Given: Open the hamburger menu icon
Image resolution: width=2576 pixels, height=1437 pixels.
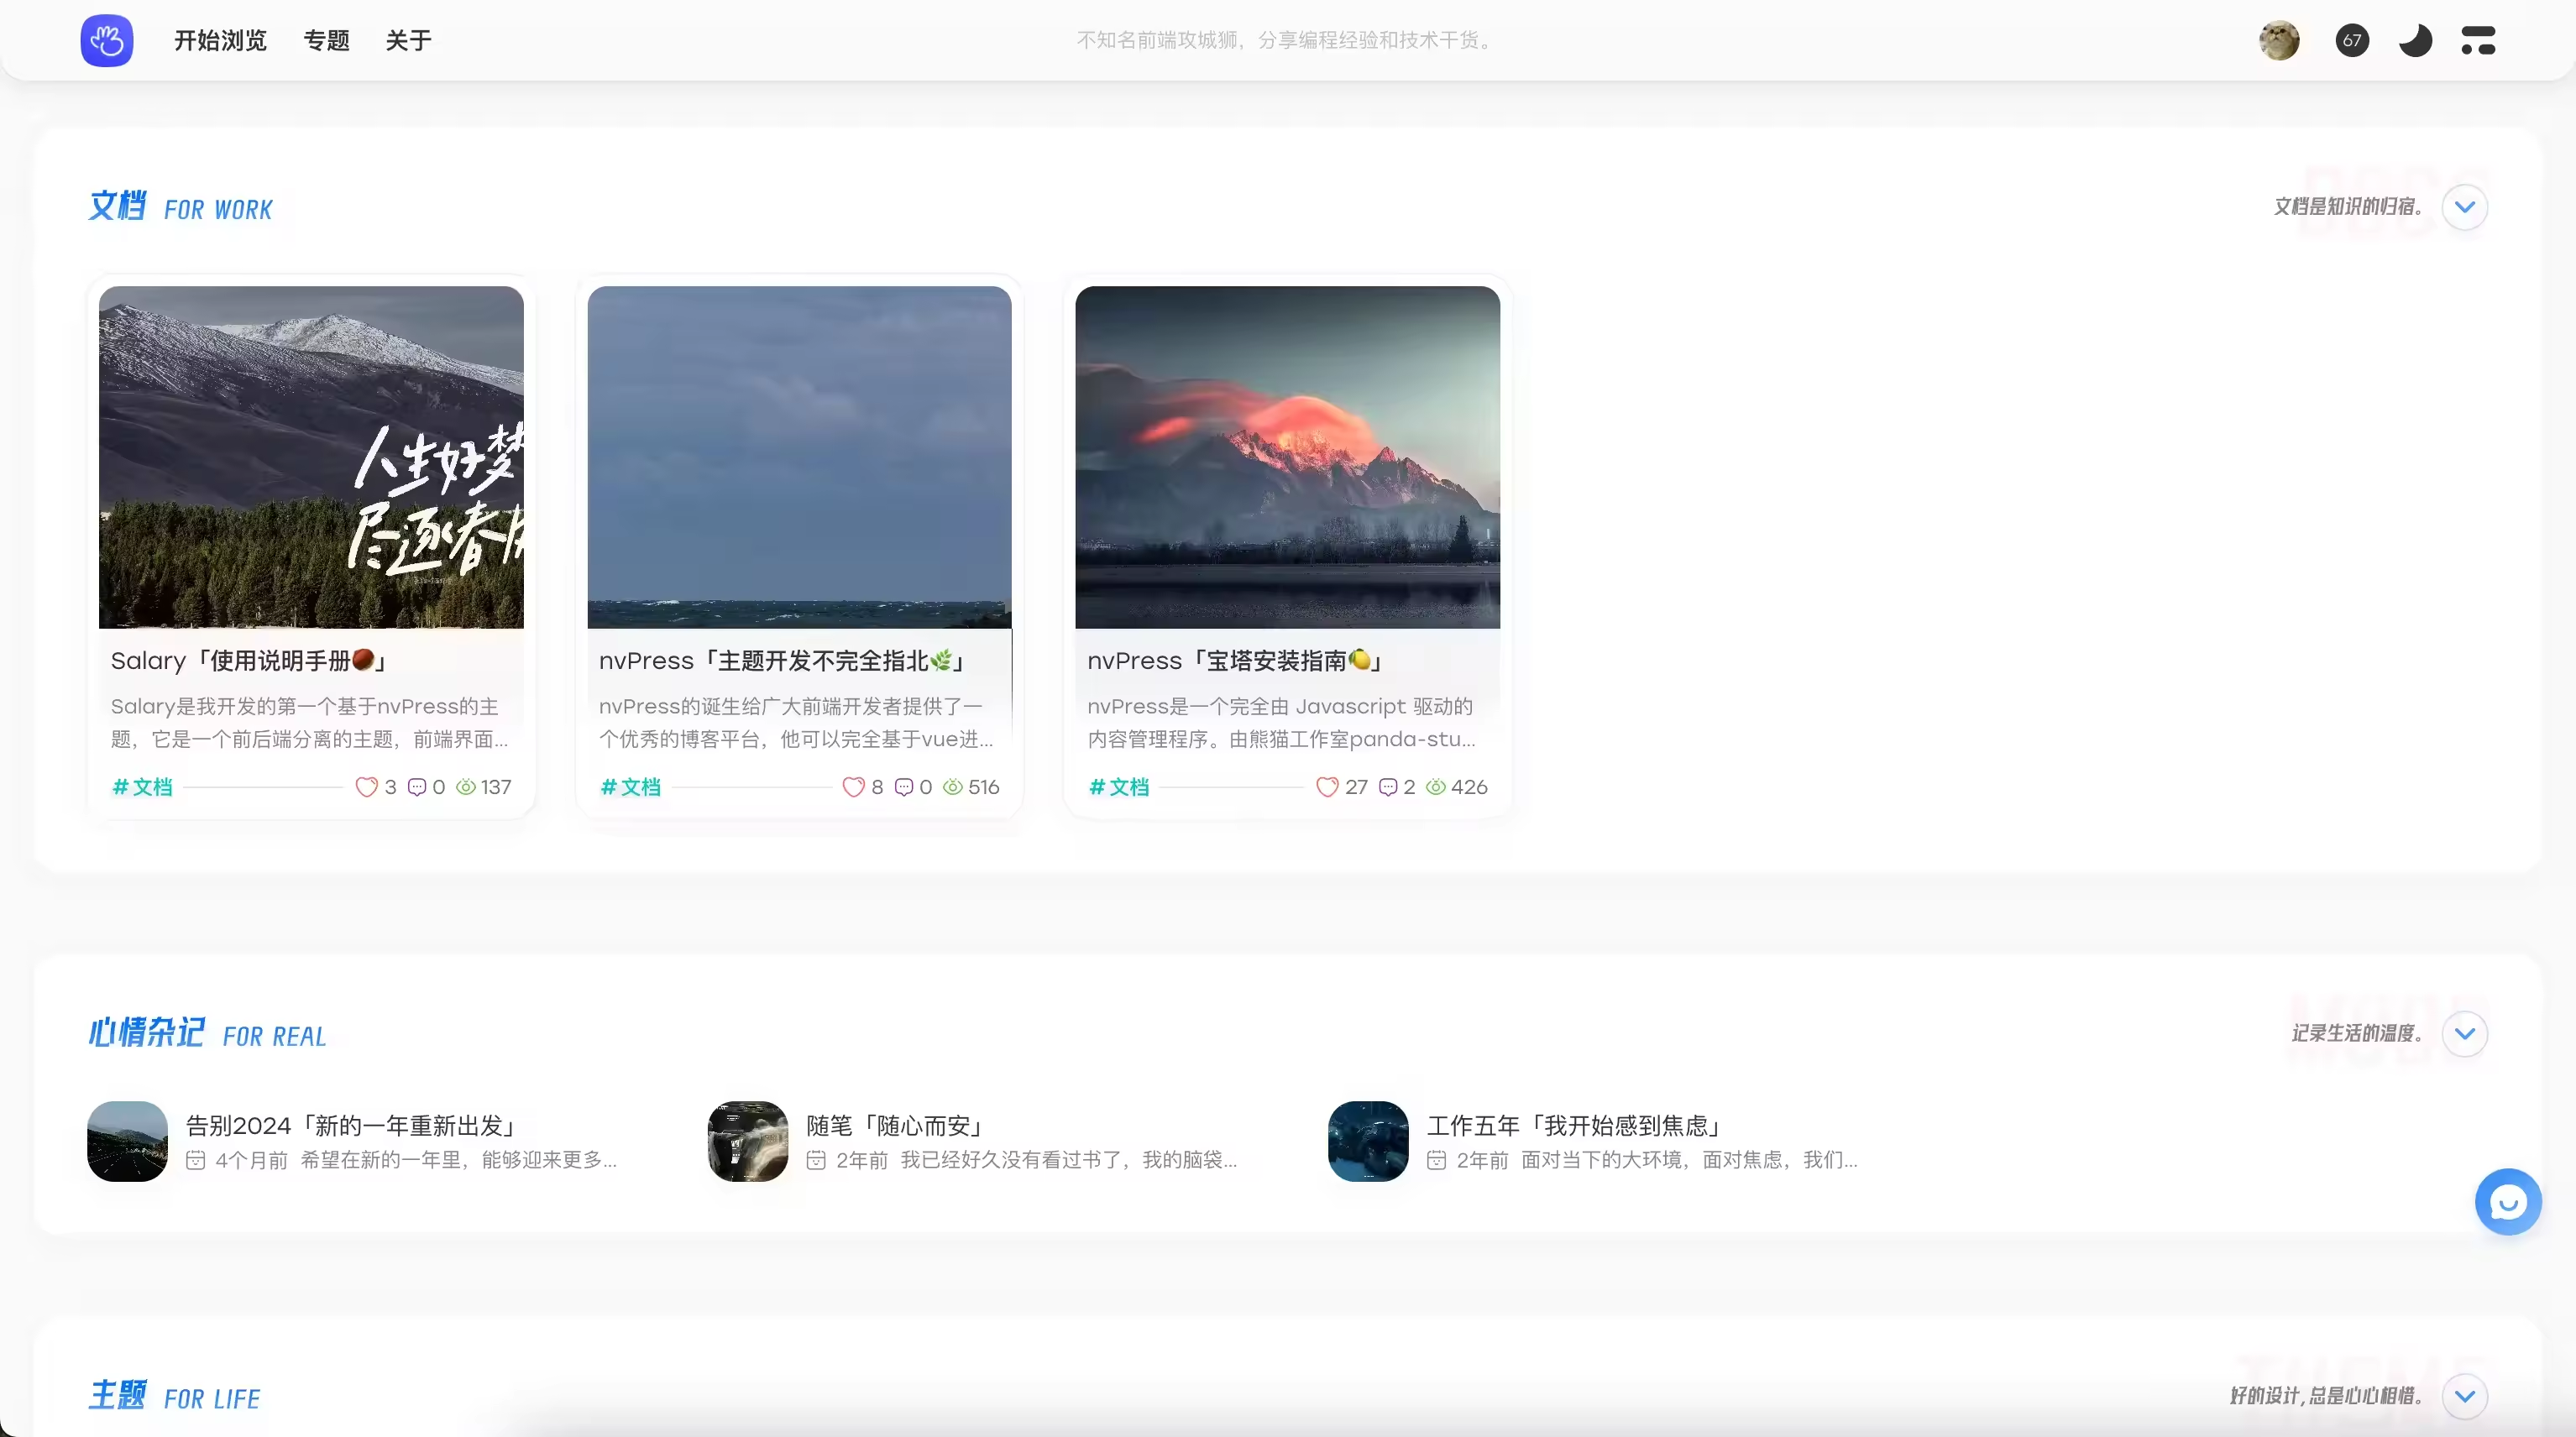Looking at the screenshot, I should [x=2478, y=40].
